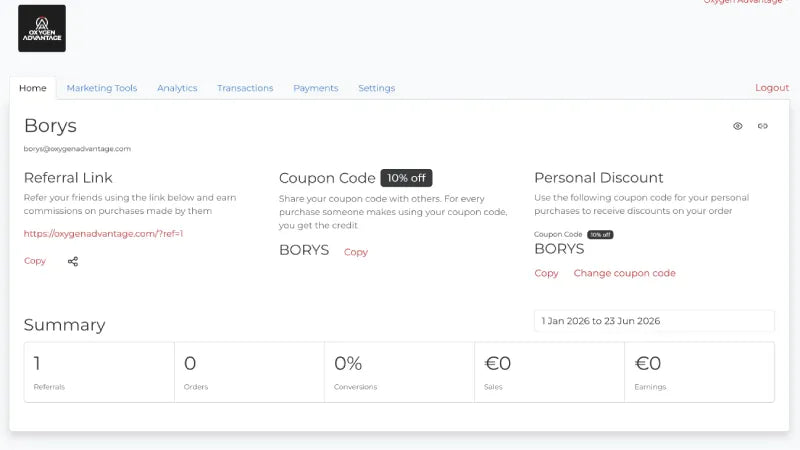The image size is (800, 450).
Task: Copy the referral link
Action: [x=35, y=261]
